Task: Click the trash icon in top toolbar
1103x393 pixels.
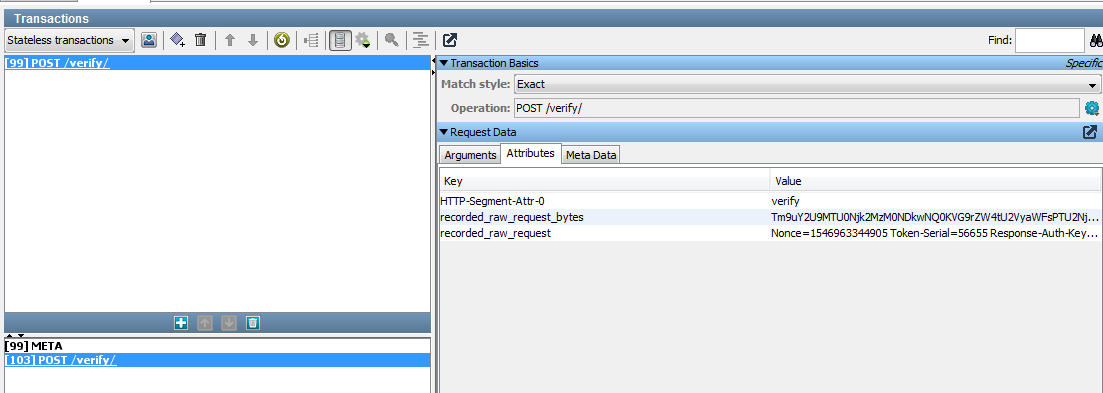Action: (200, 40)
